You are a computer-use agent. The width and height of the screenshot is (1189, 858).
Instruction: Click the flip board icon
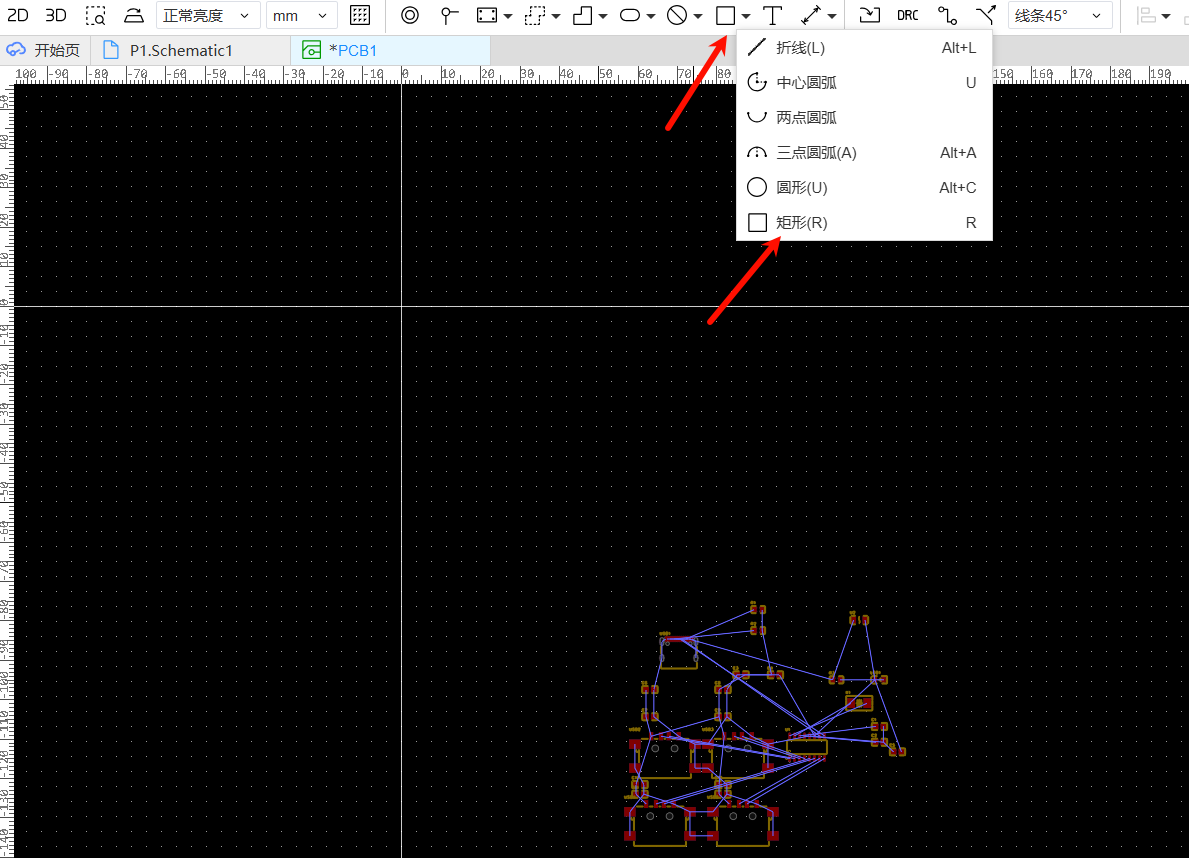[x=133, y=15]
